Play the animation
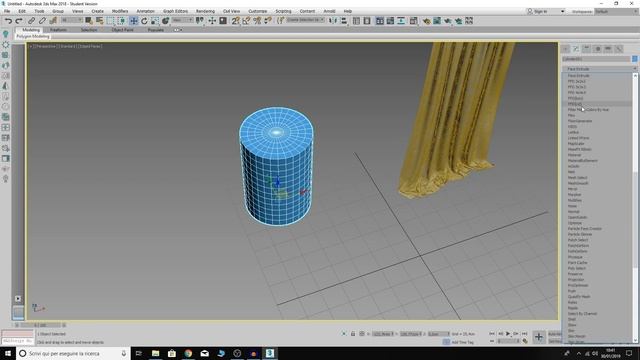The height and width of the screenshot is (360, 640). [x=508, y=333]
